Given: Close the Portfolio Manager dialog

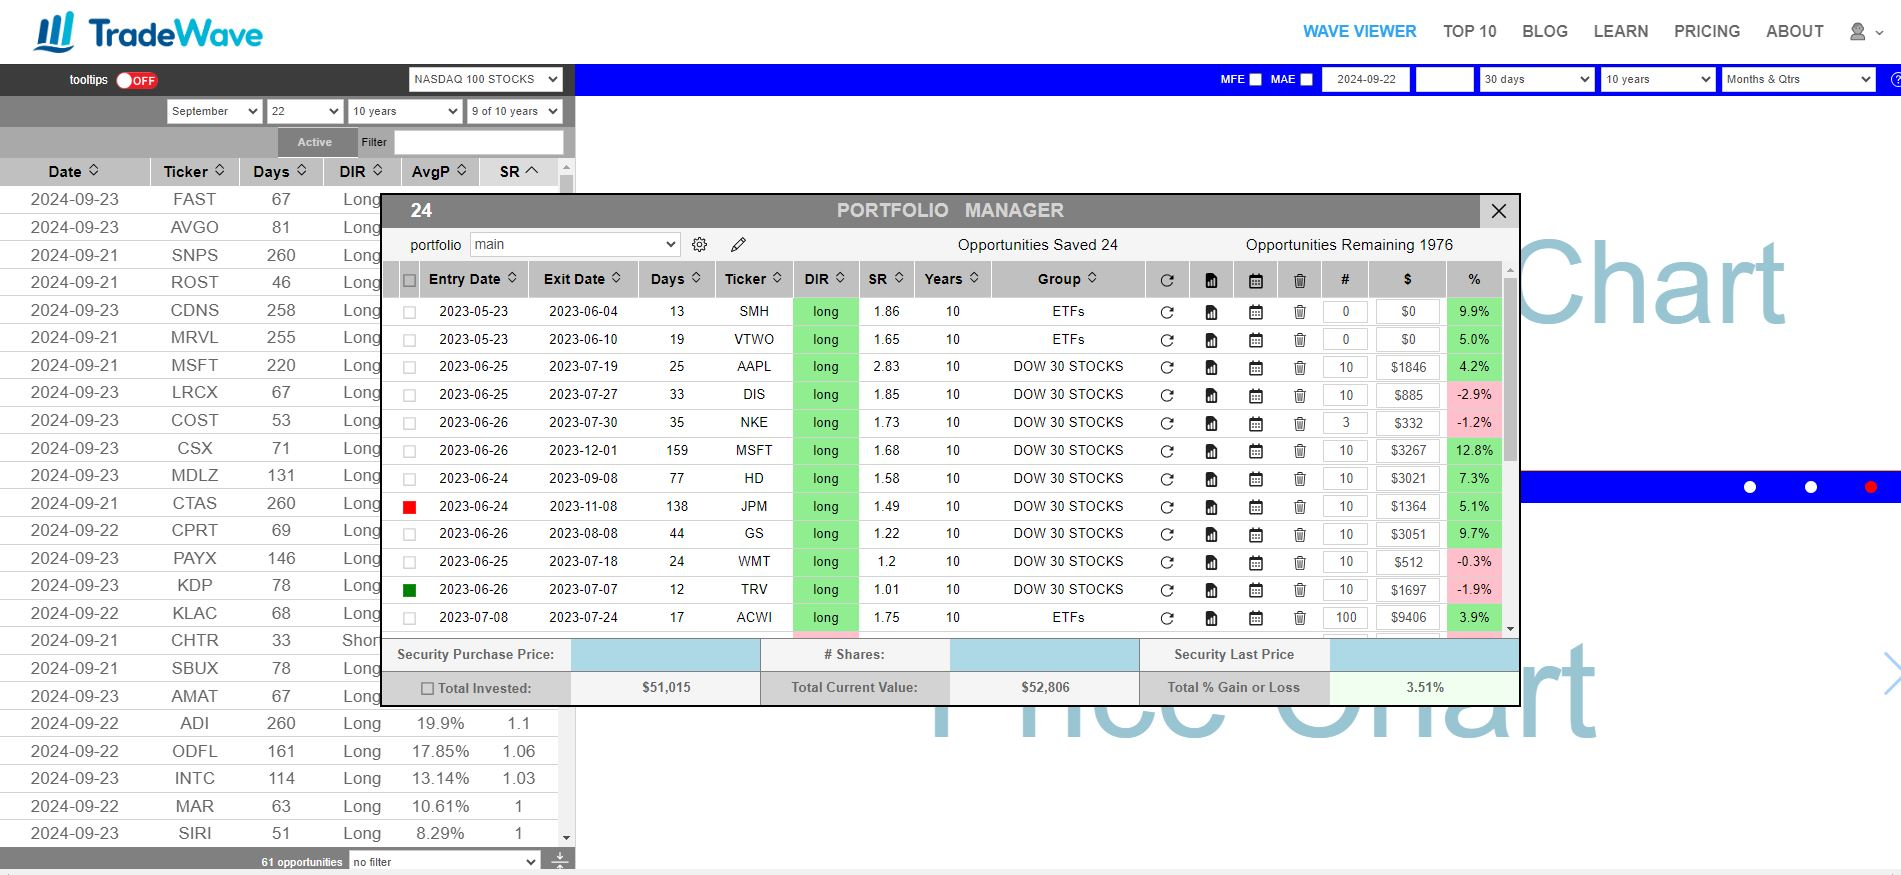Looking at the screenshot, I should (x=1498, y=211).
